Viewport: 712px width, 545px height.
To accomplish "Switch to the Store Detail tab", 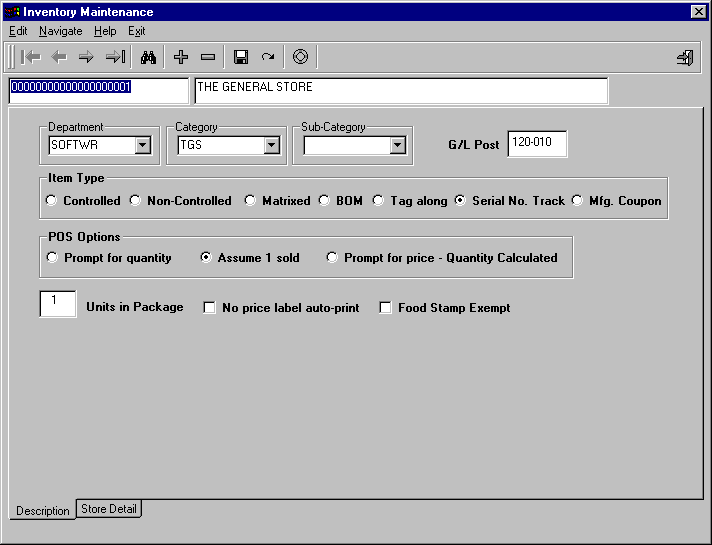I will click(x=109, y=509).
